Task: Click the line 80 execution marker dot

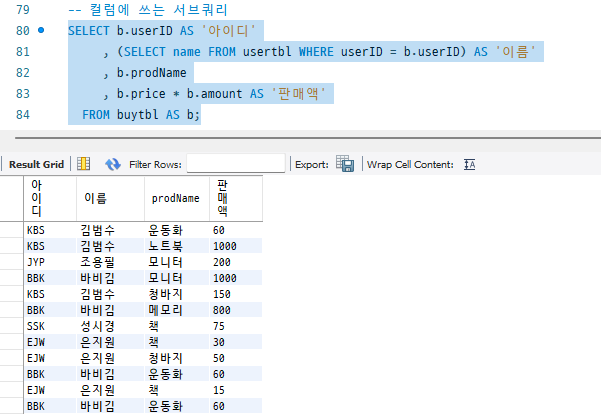Action: click(x=41, y=30)
